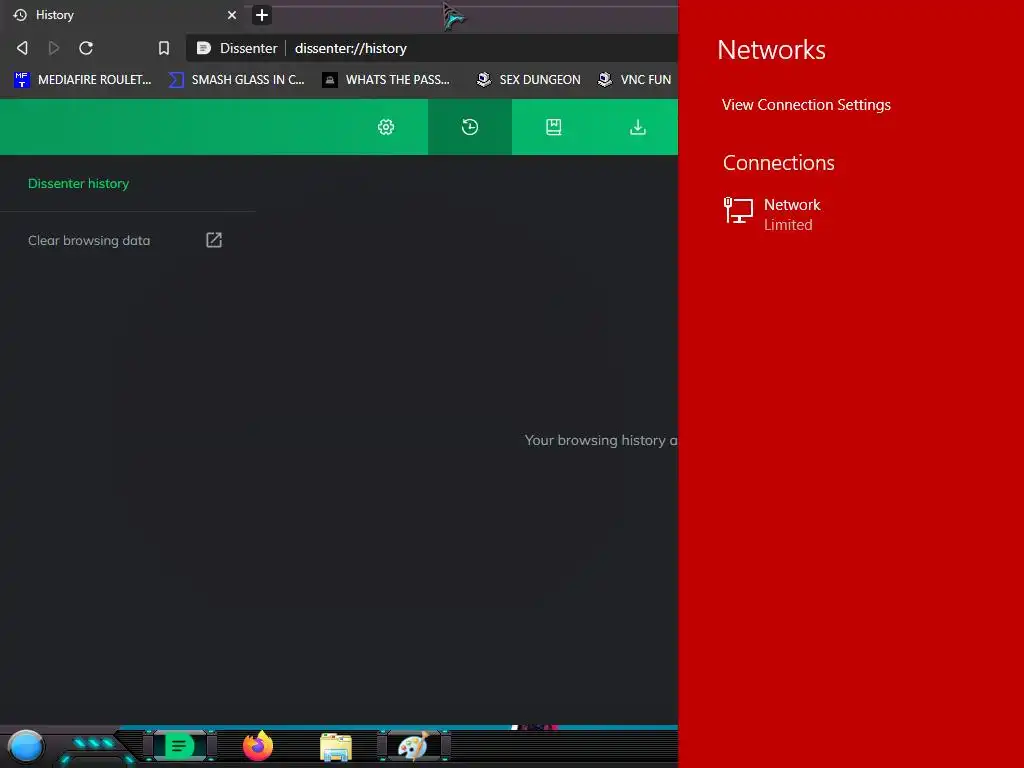Select Dissenter history in sidebar
The image size is (1024, 768).
78,184
